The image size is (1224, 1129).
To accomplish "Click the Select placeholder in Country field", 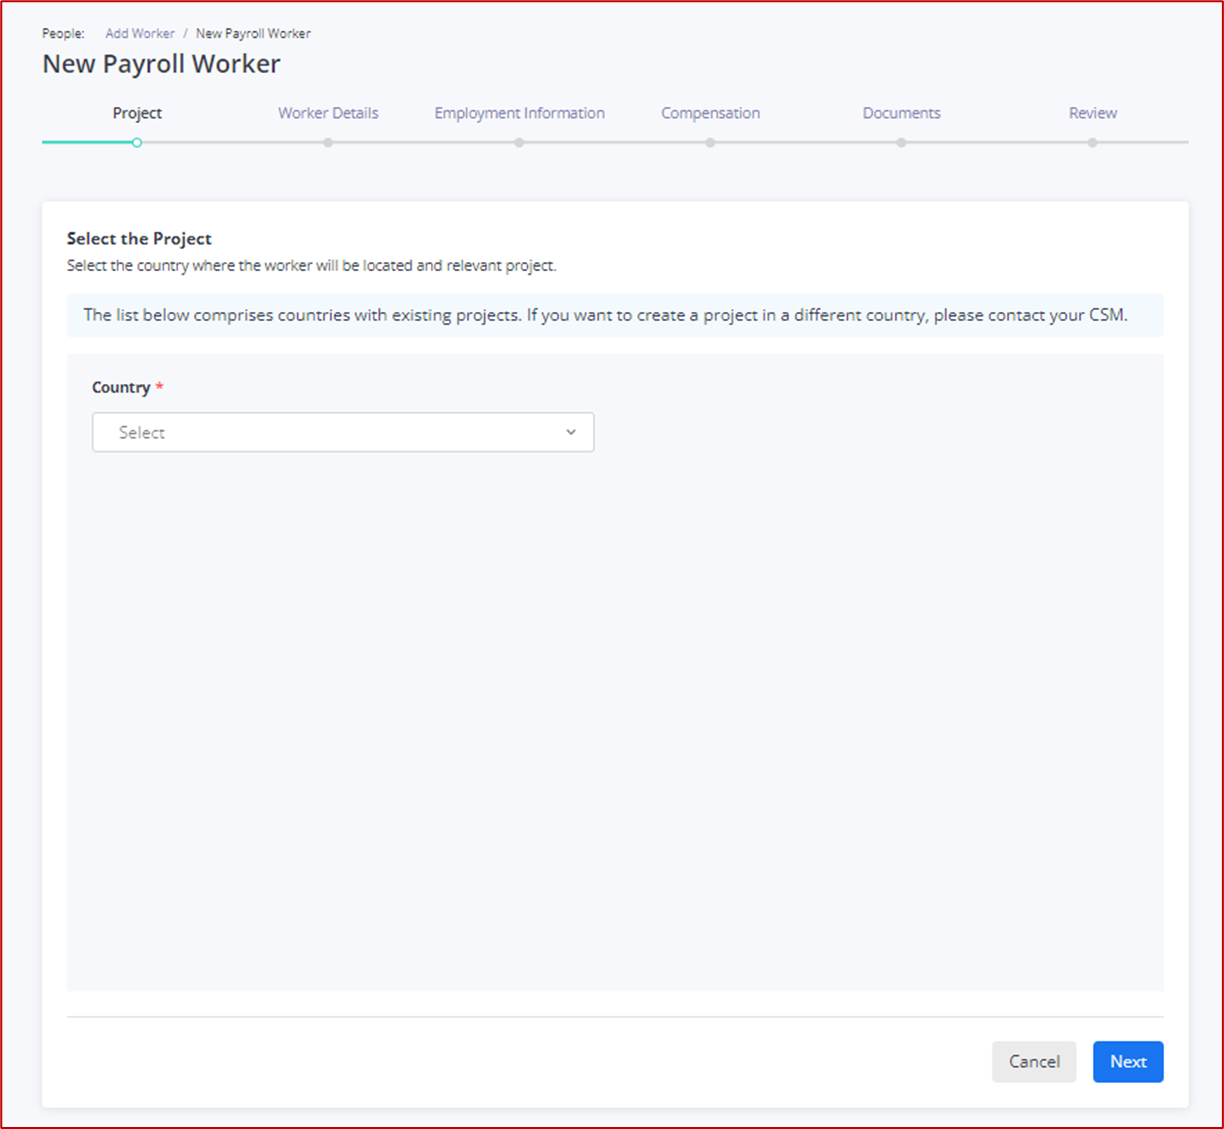I will [141, 432].
